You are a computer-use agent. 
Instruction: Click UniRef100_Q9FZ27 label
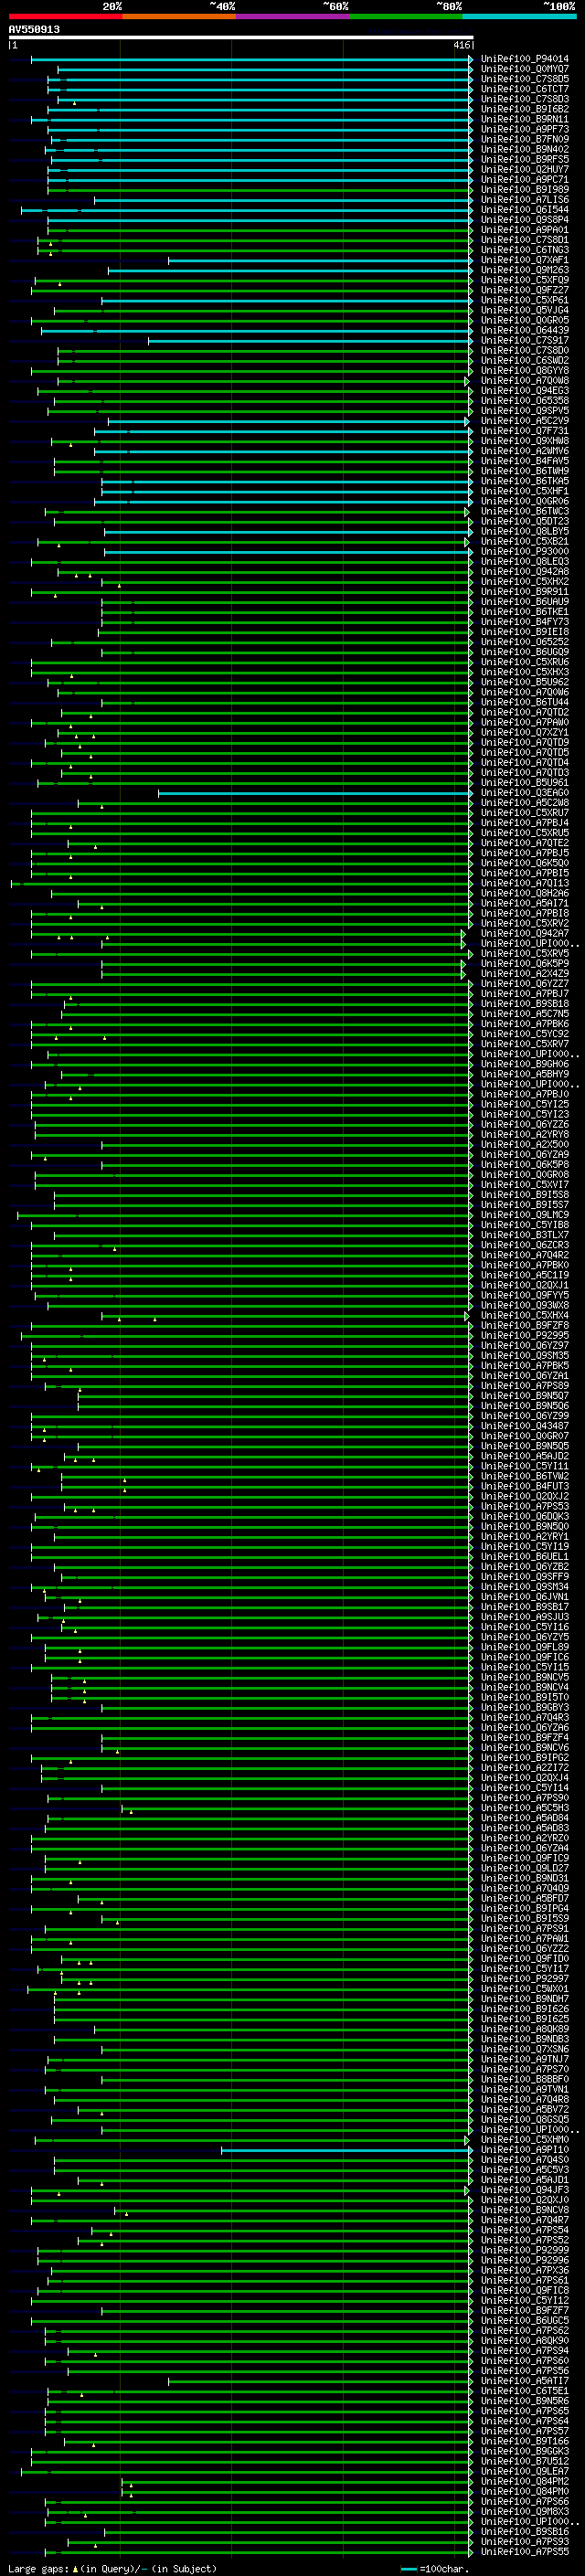(524, 290)
